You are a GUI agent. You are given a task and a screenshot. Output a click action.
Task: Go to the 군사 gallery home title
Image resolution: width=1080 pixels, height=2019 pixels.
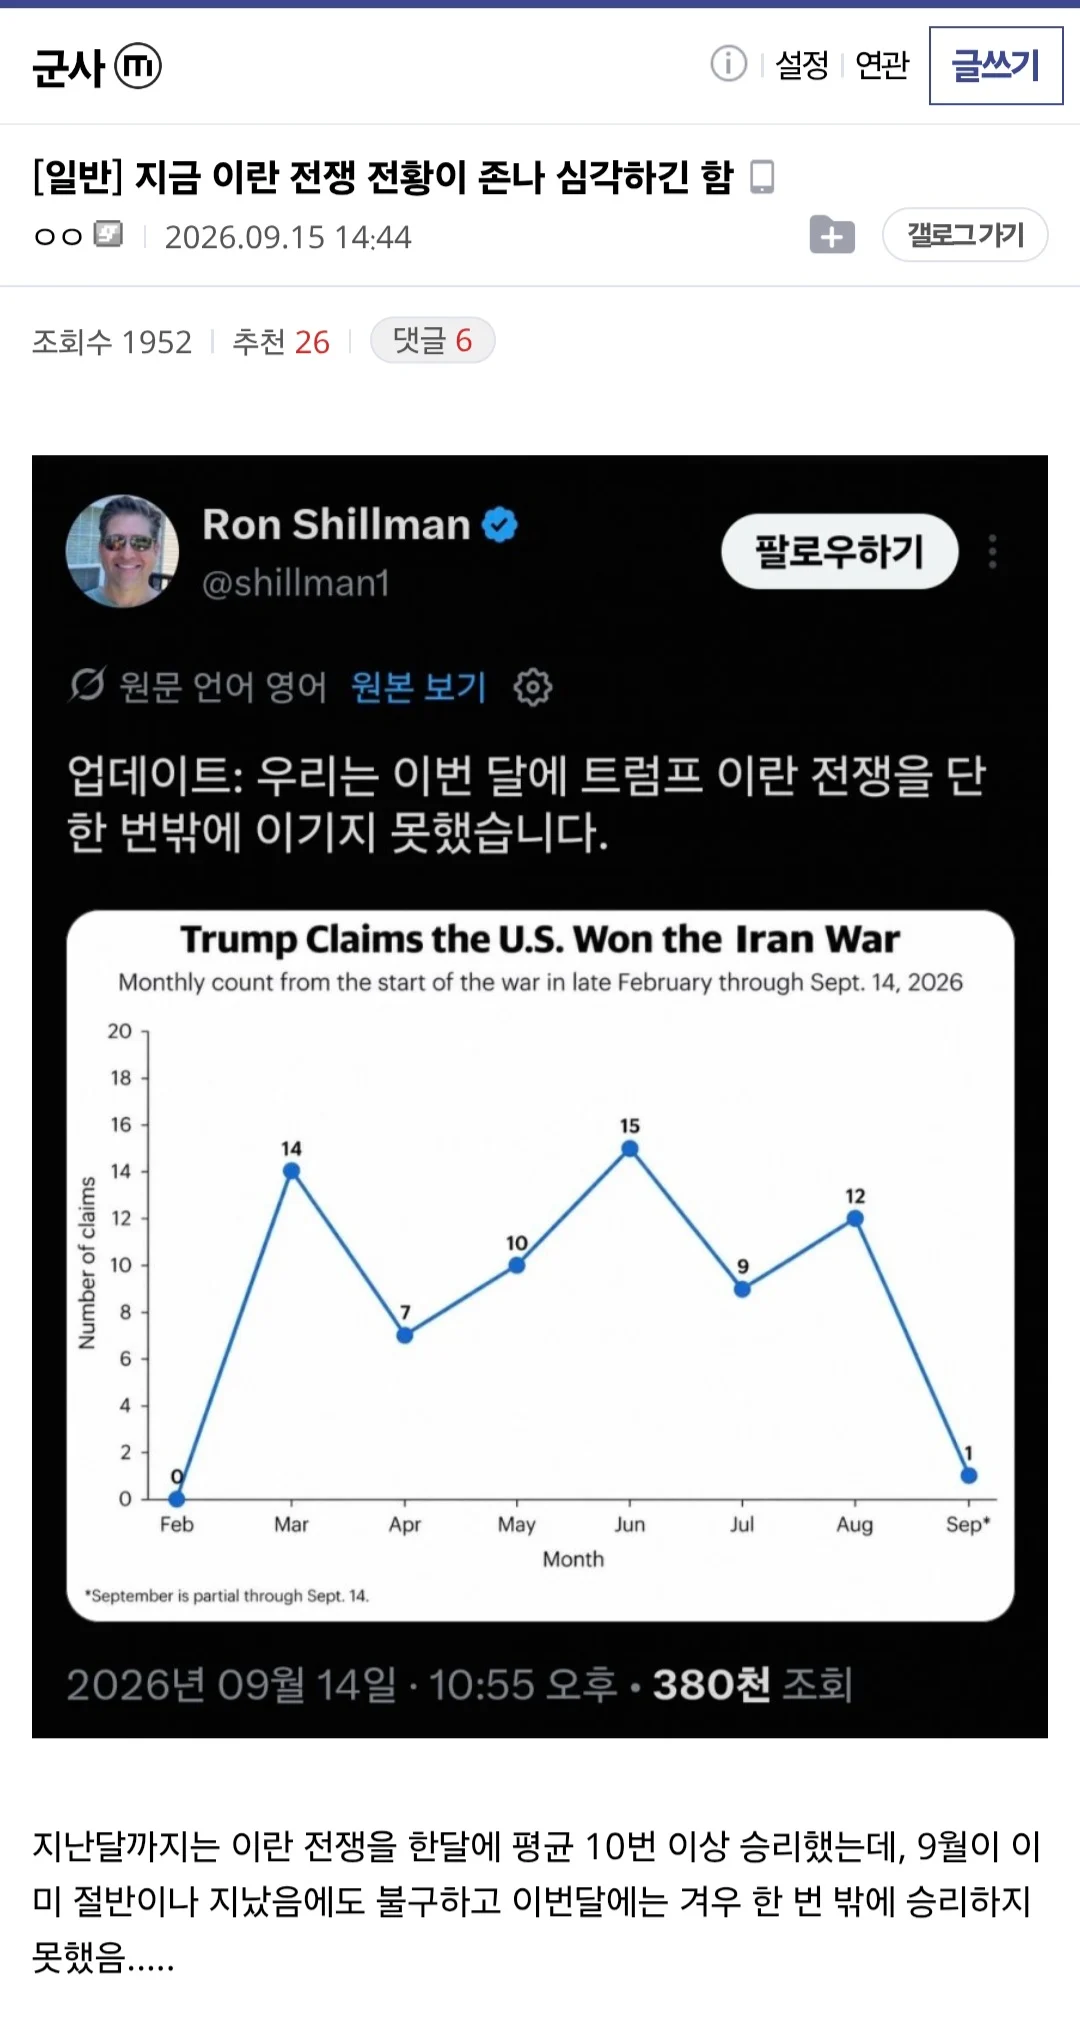(68, 67)
